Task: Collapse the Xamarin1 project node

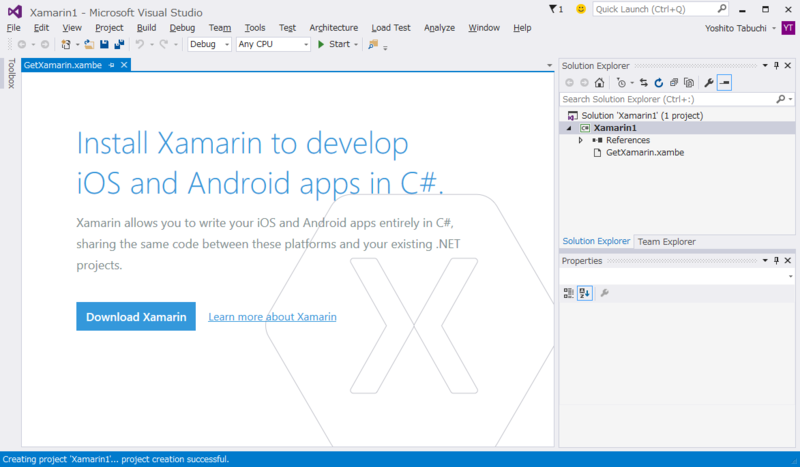Action: coord(569,128)
